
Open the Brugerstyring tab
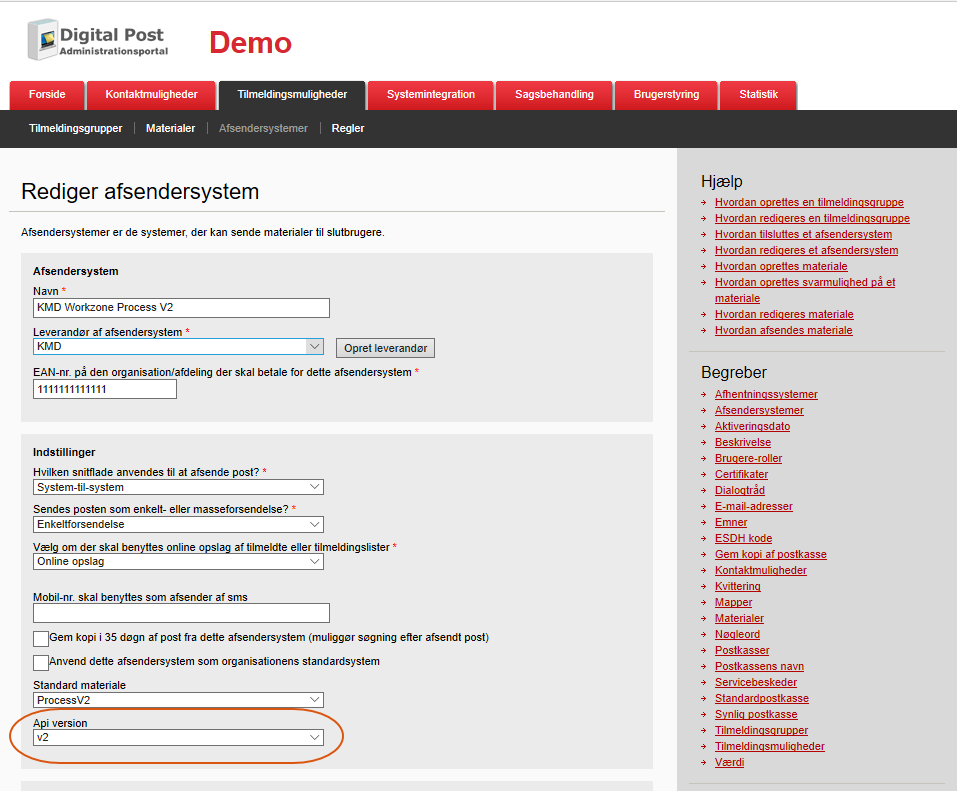pyautogui.click(x=666, y=95)
